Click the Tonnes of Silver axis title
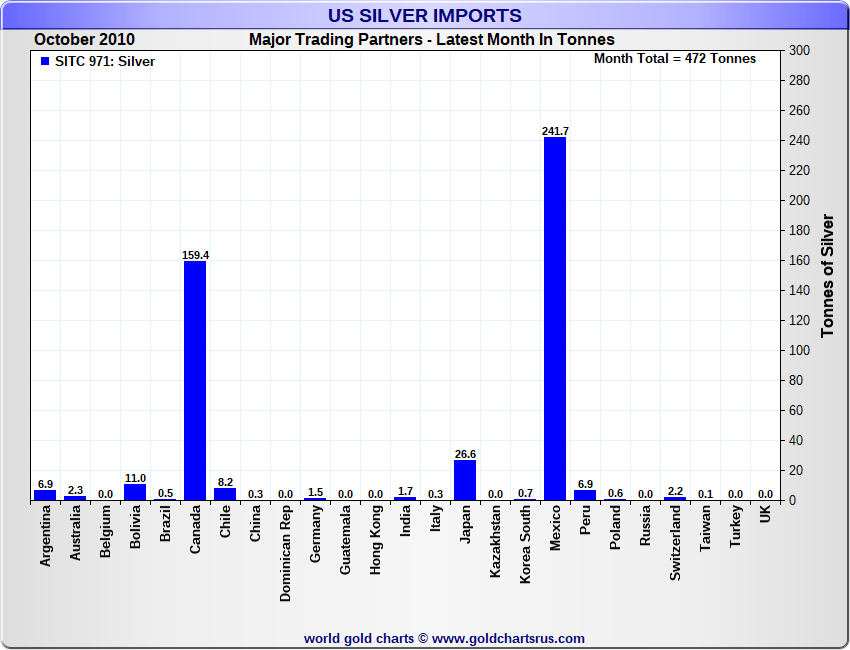 coord(827,275)
